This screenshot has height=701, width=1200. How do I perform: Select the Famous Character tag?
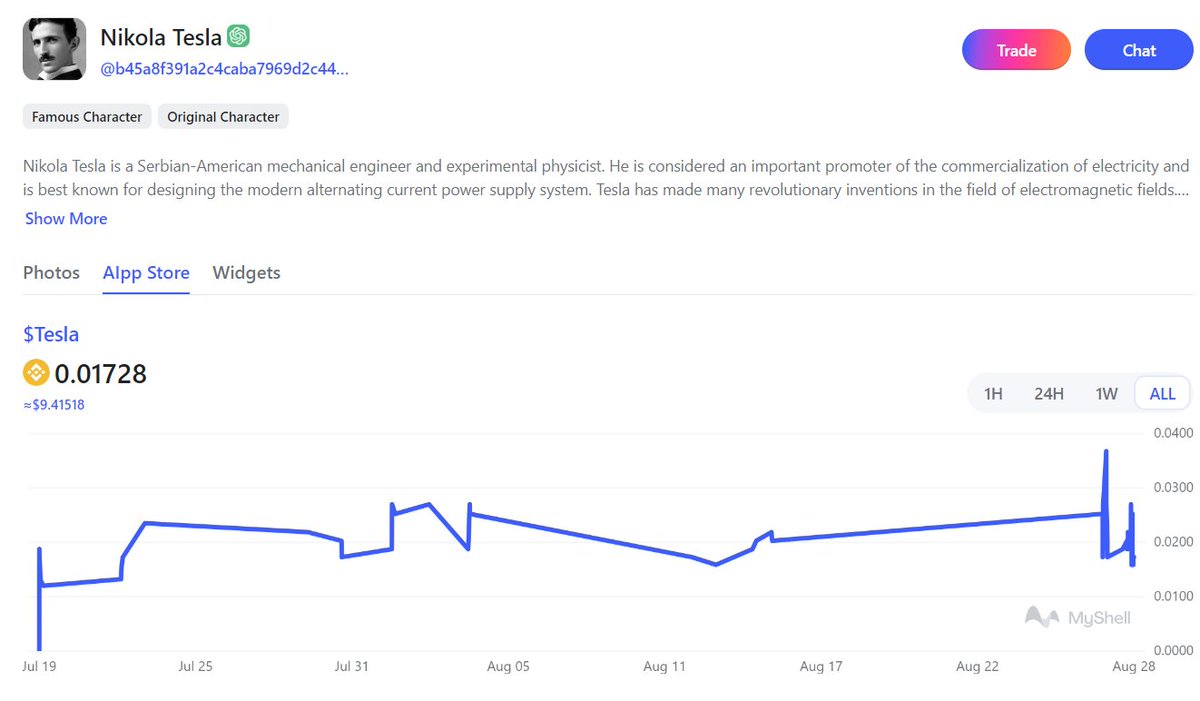click(x=87, y=117)
